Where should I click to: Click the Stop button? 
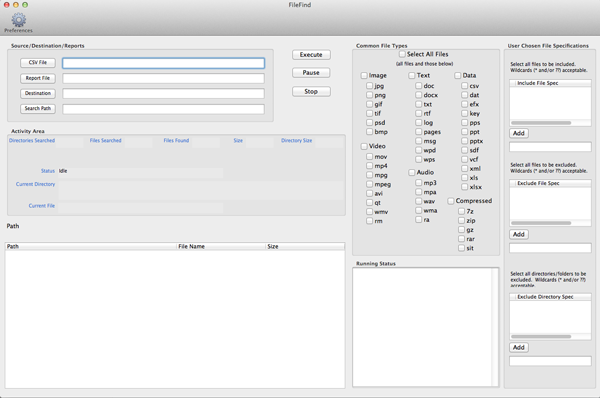click(x=311, y=91)
